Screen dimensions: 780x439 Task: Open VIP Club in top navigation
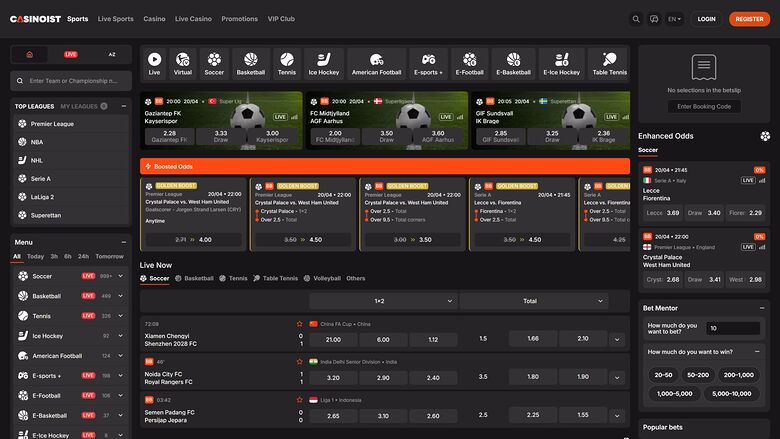click(281, 19)
